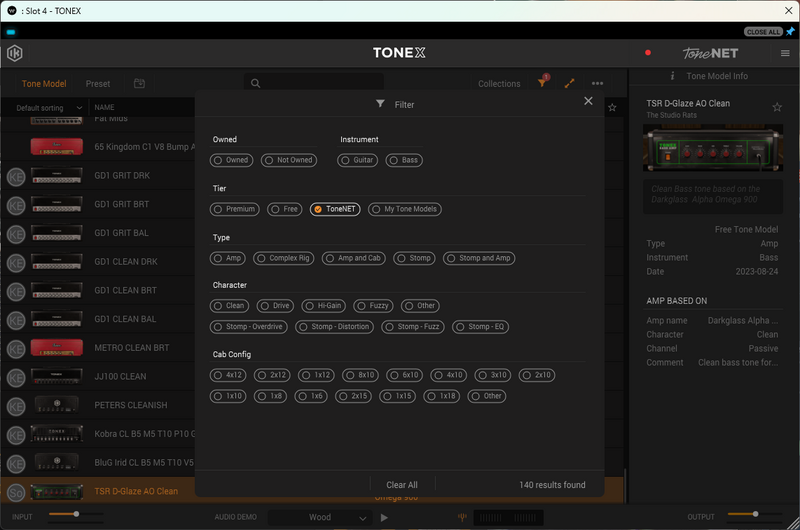Select the Complex Rig type filter
The height and width of the screenshot is (530, 800).
click(x=284, y=258)
